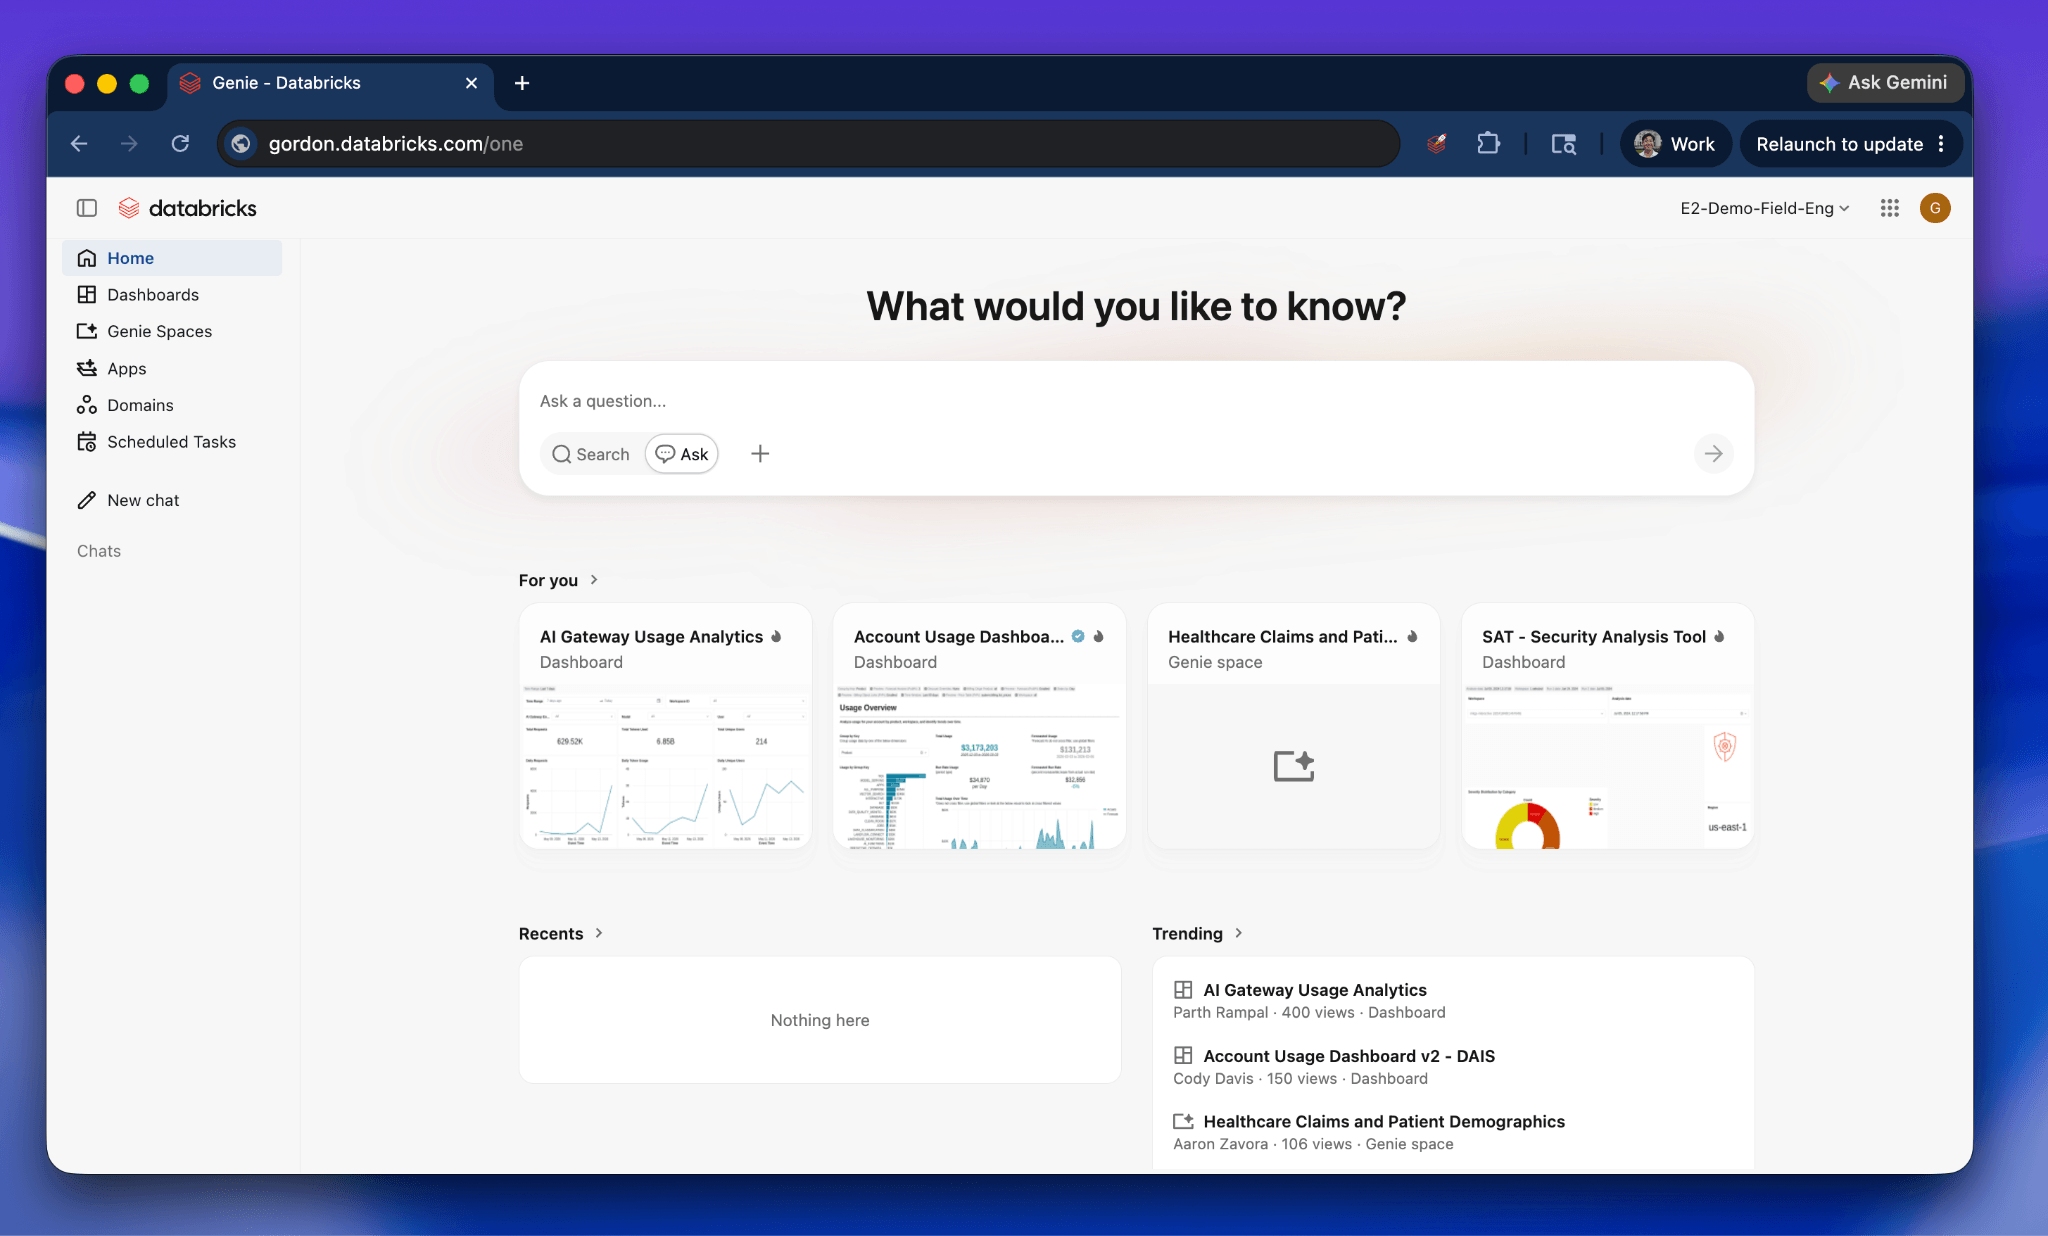Click the 'For you' heading

pos(548,580)
